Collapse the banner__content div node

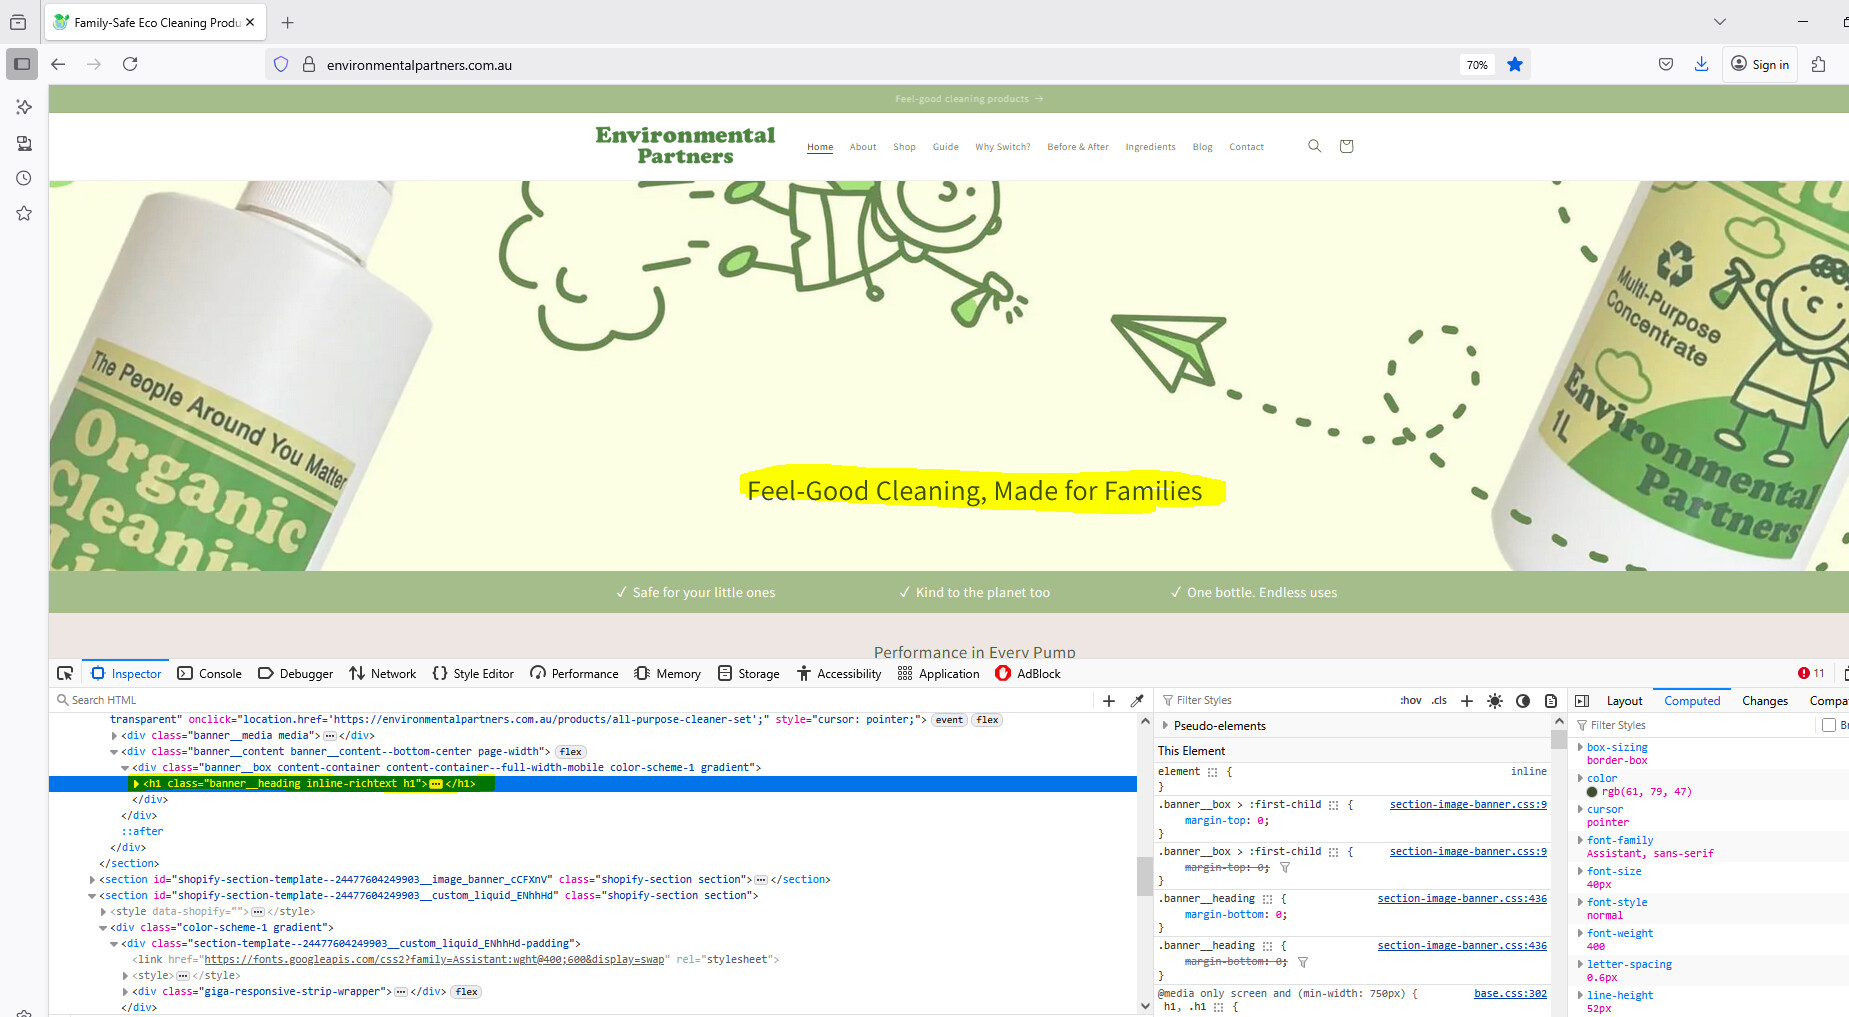(114, 752)
